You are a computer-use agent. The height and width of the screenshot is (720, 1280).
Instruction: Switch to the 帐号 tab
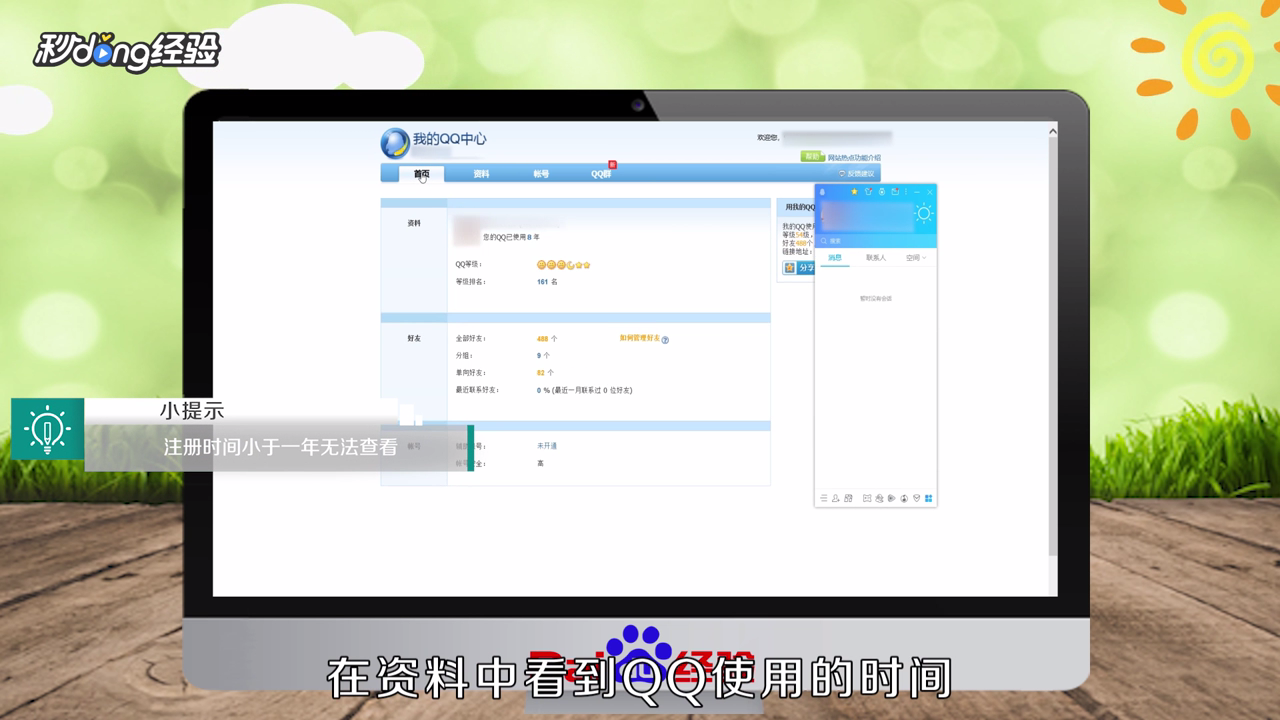tap(541, 174)
